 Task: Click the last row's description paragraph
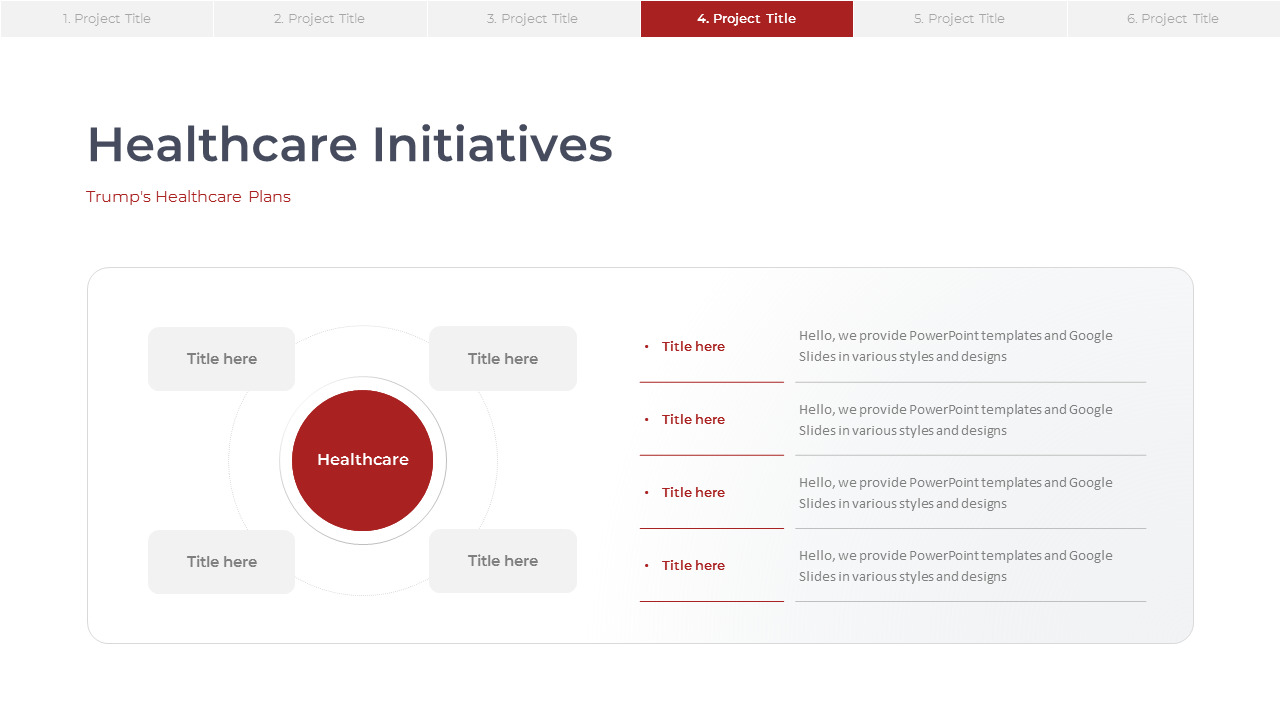click(x=955, y=566)
